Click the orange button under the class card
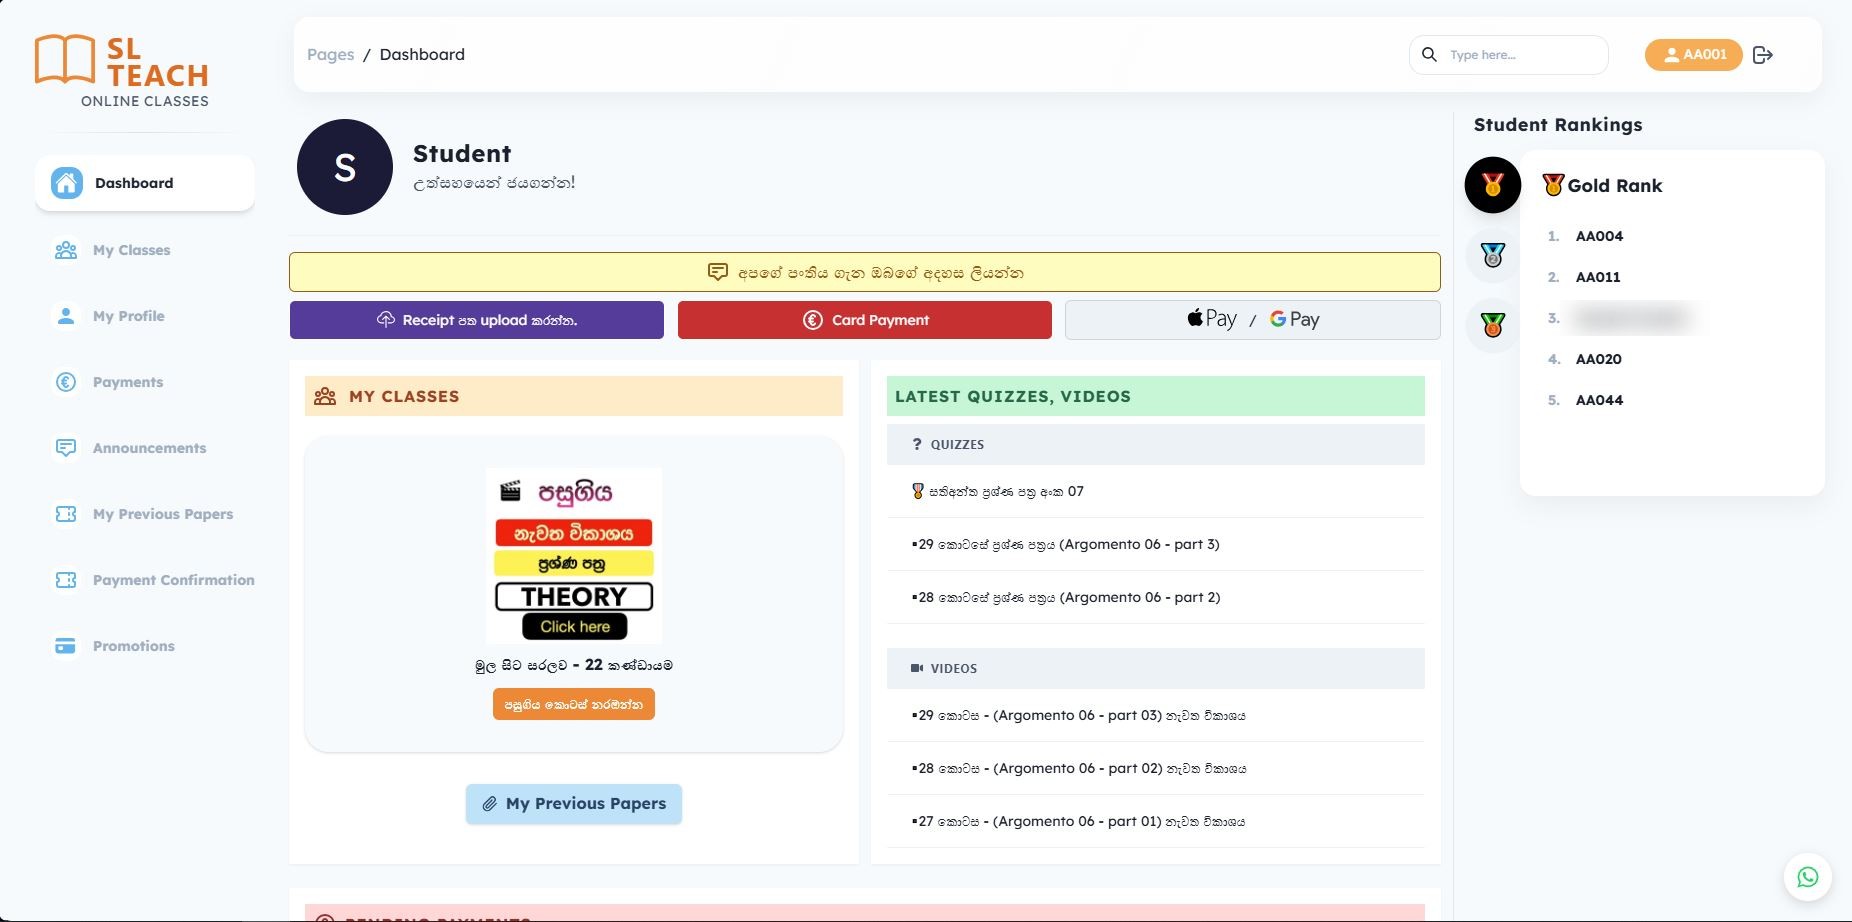Viewport: 1852px width, 922px height. [574, 704]
